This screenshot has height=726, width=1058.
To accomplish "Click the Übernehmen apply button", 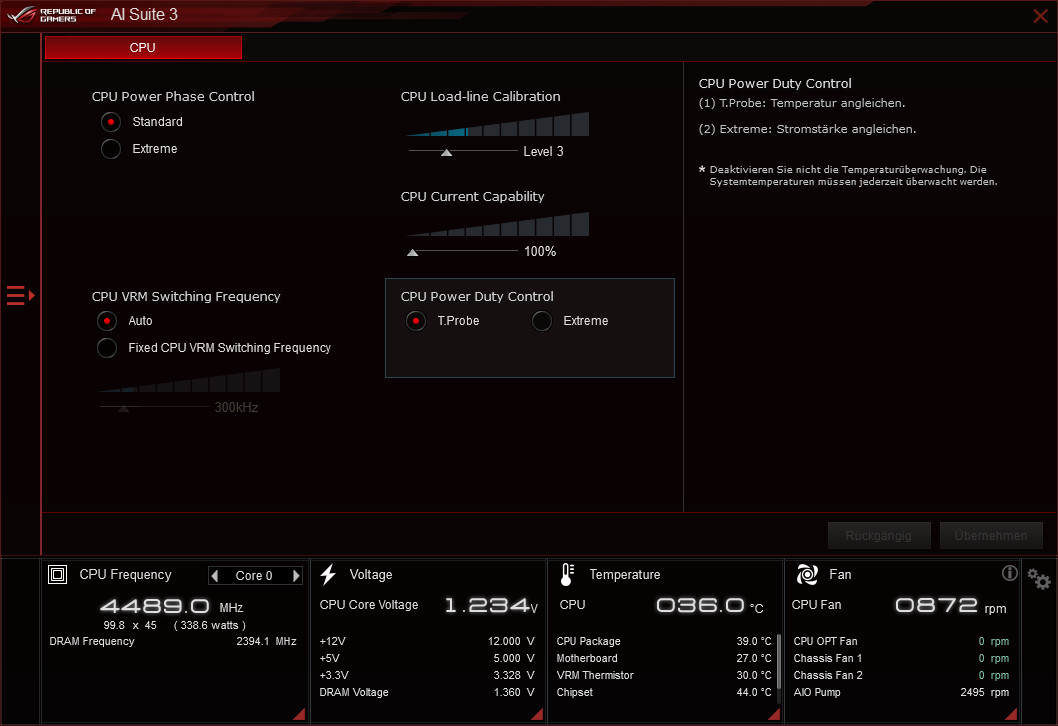I will click(990, 535).
